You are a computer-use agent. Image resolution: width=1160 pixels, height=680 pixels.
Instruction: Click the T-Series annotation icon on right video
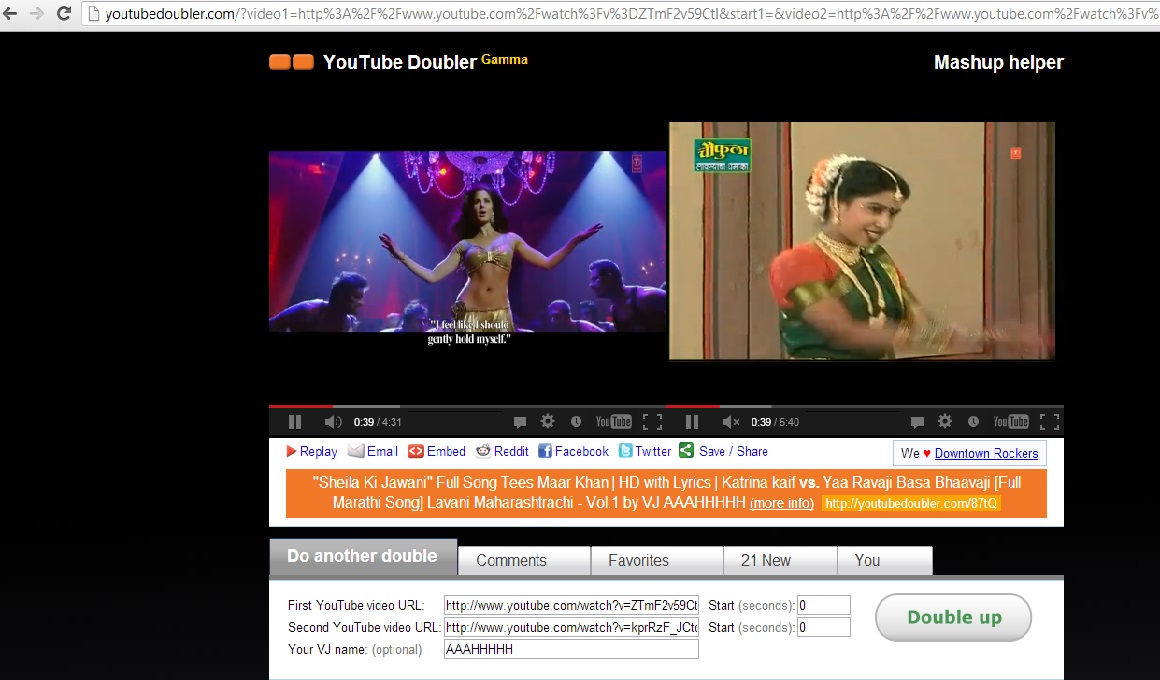[x=1016, y=153]
